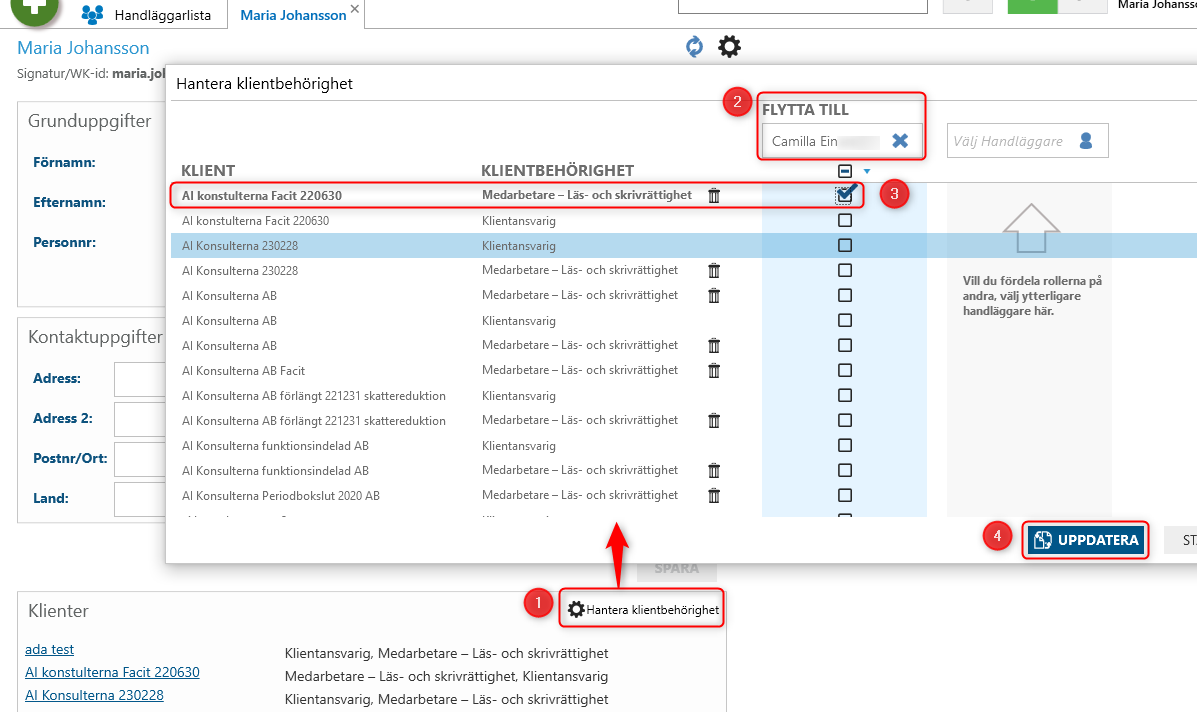Open the AI Konsulterna 230228 link in Klienter
1197x712 pixels.
(x=95, y=695)
